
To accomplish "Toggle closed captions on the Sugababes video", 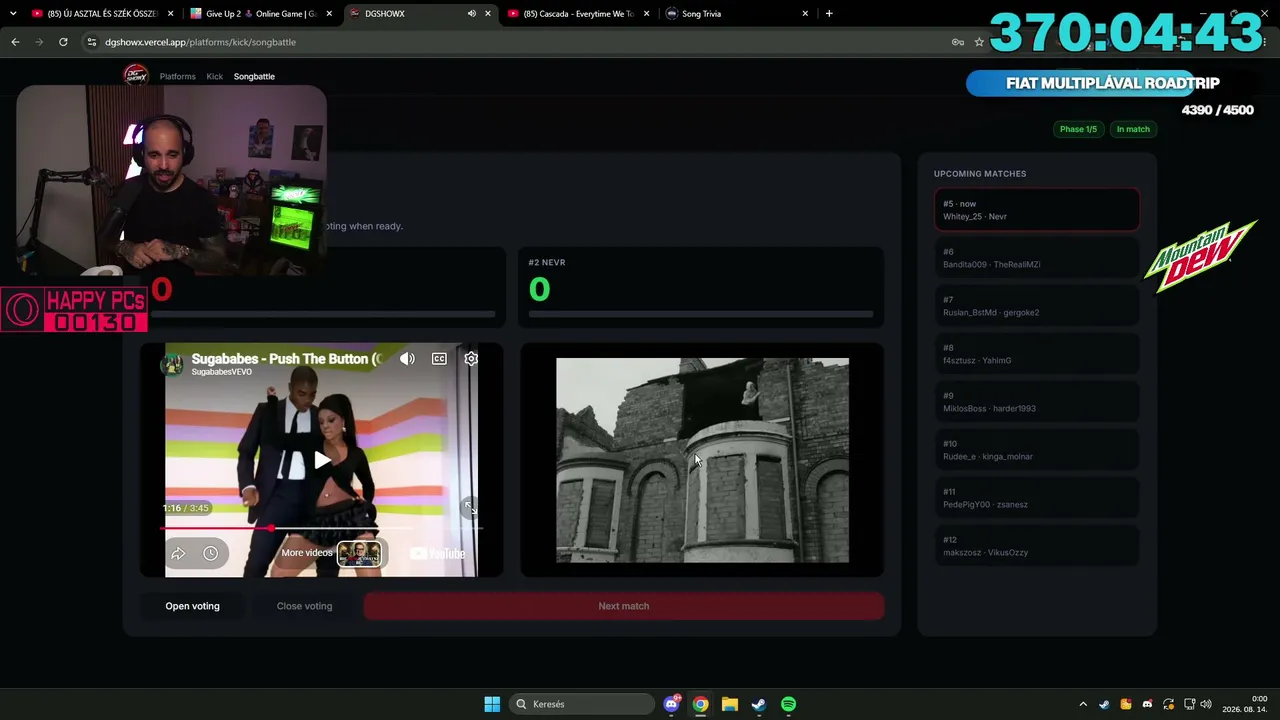I will (x=439, y=358).
